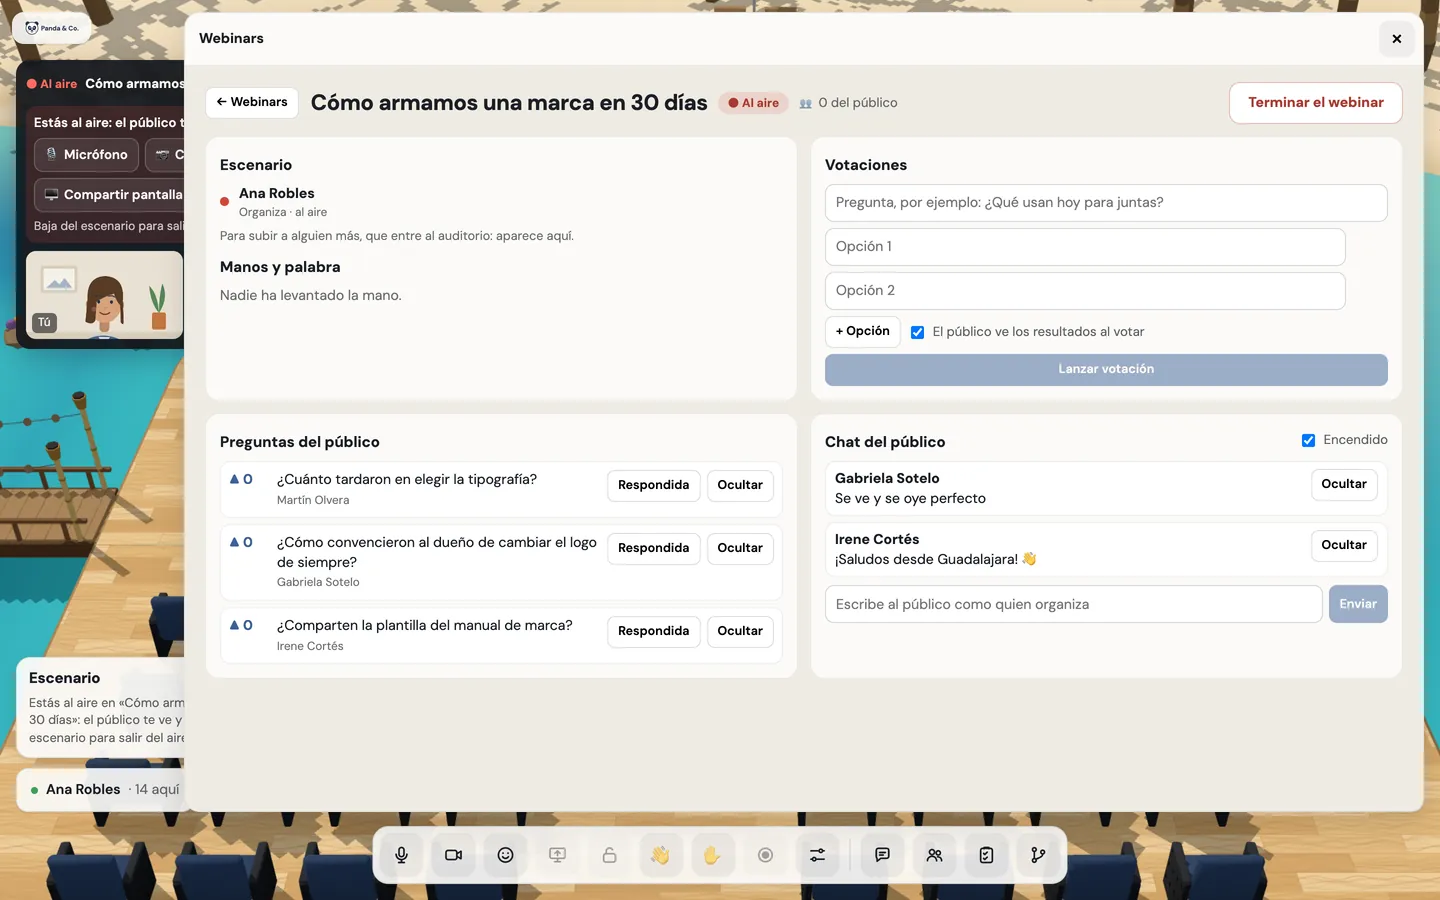Upvote the brand manual template question

coord(241,625)
